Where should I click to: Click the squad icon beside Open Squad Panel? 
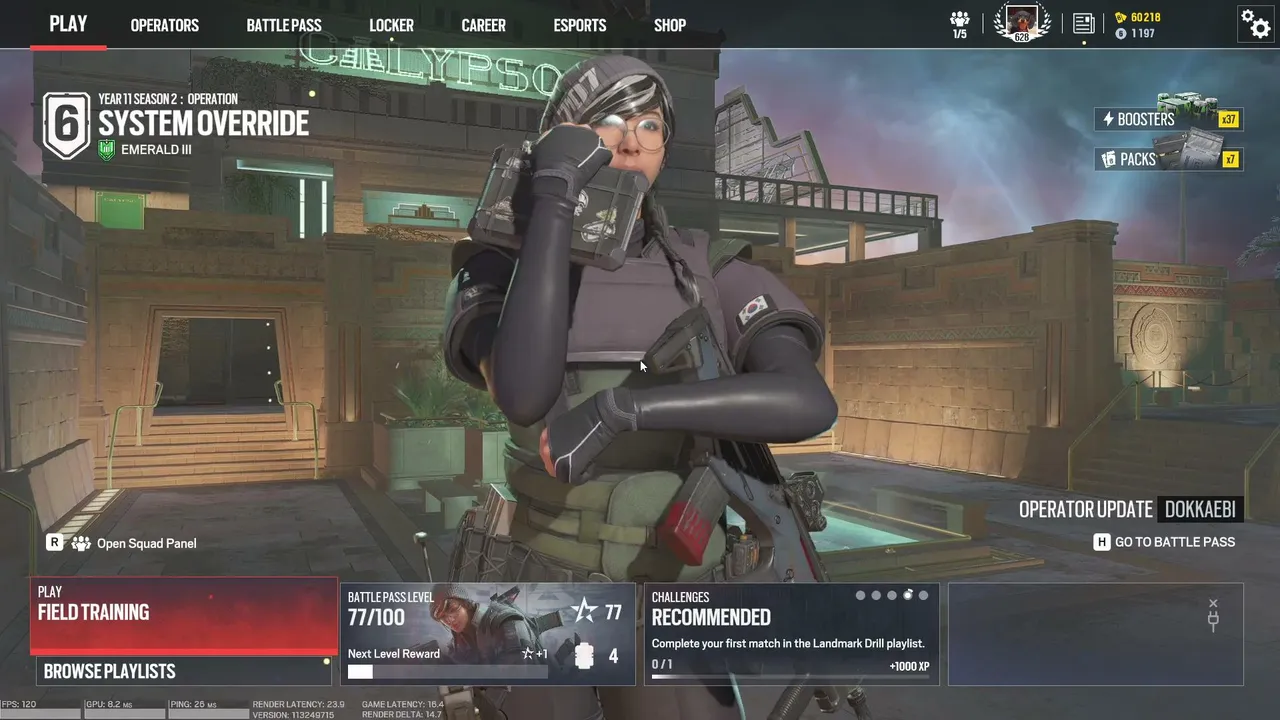pyautogui.click(x=81, y=543)
